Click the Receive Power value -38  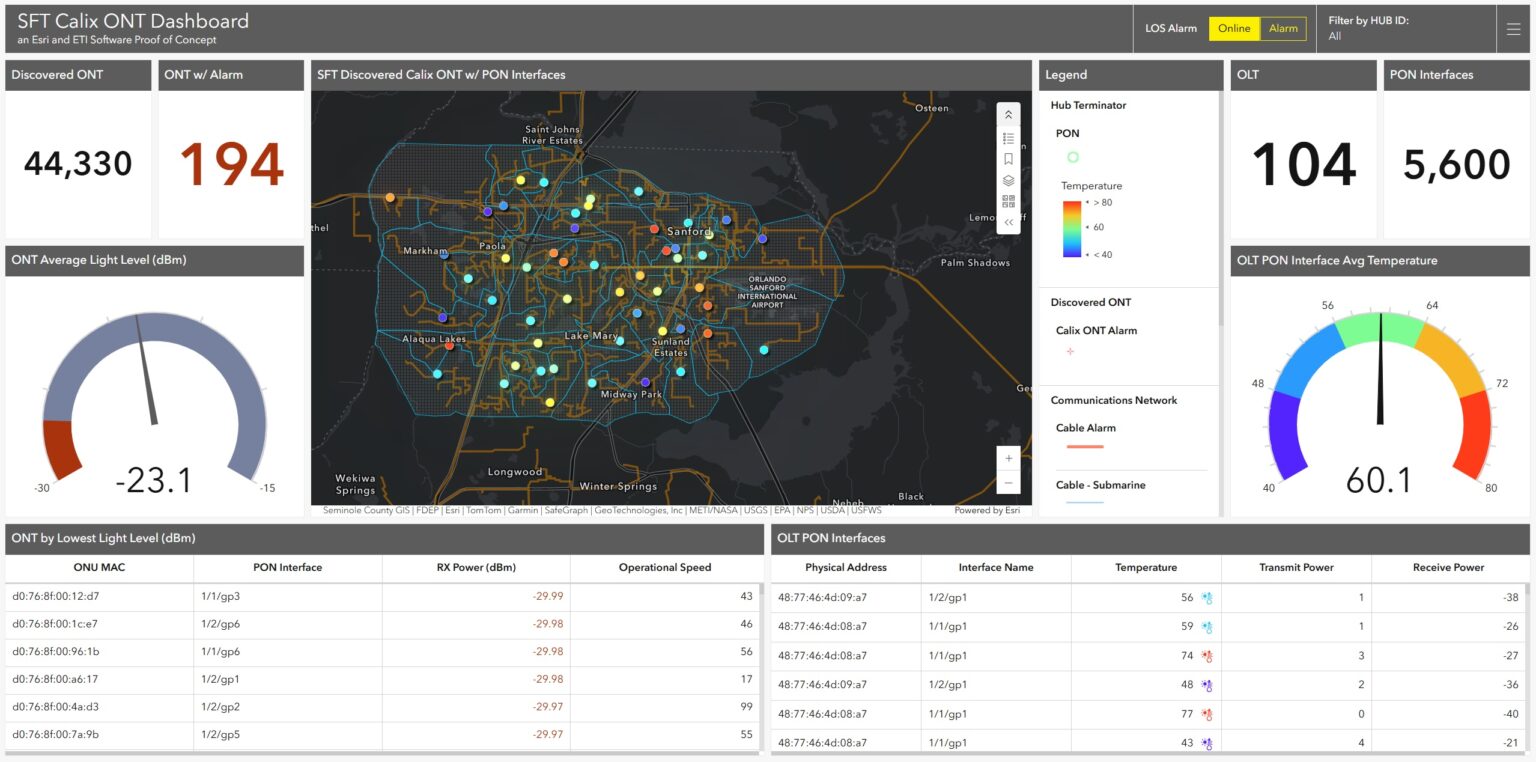click(1511, 598)
